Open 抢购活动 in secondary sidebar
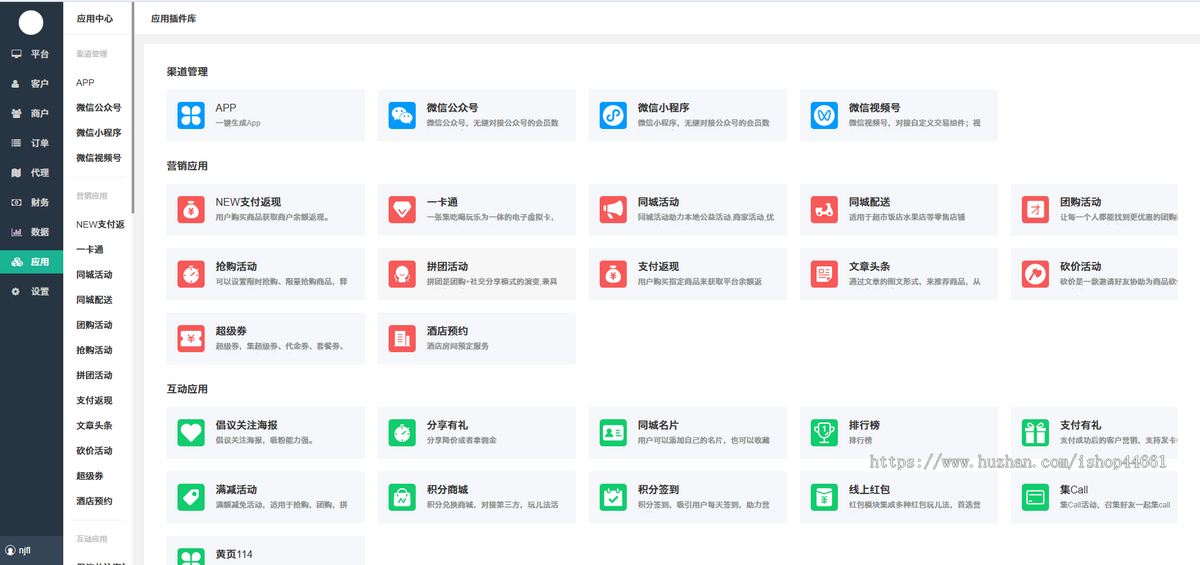 tap(94, 350)
